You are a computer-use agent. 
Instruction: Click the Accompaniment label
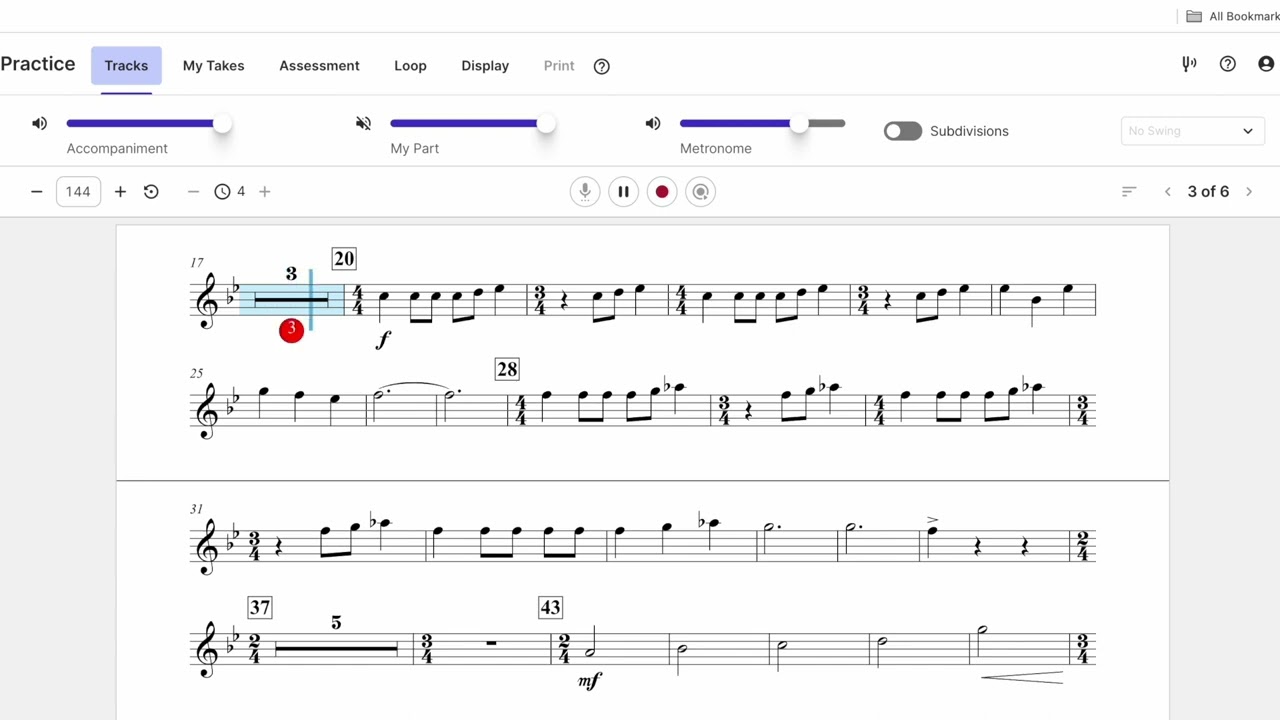[117, 148]
